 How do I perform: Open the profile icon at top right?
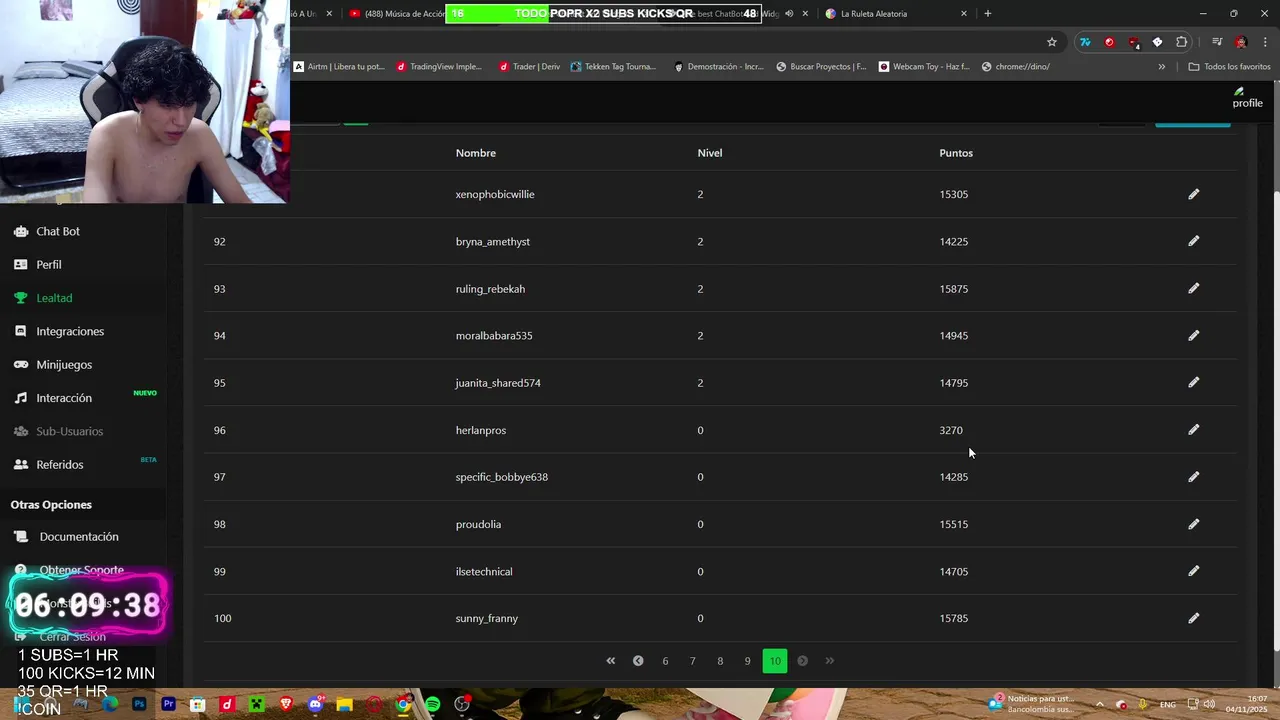click(1247, 97)
